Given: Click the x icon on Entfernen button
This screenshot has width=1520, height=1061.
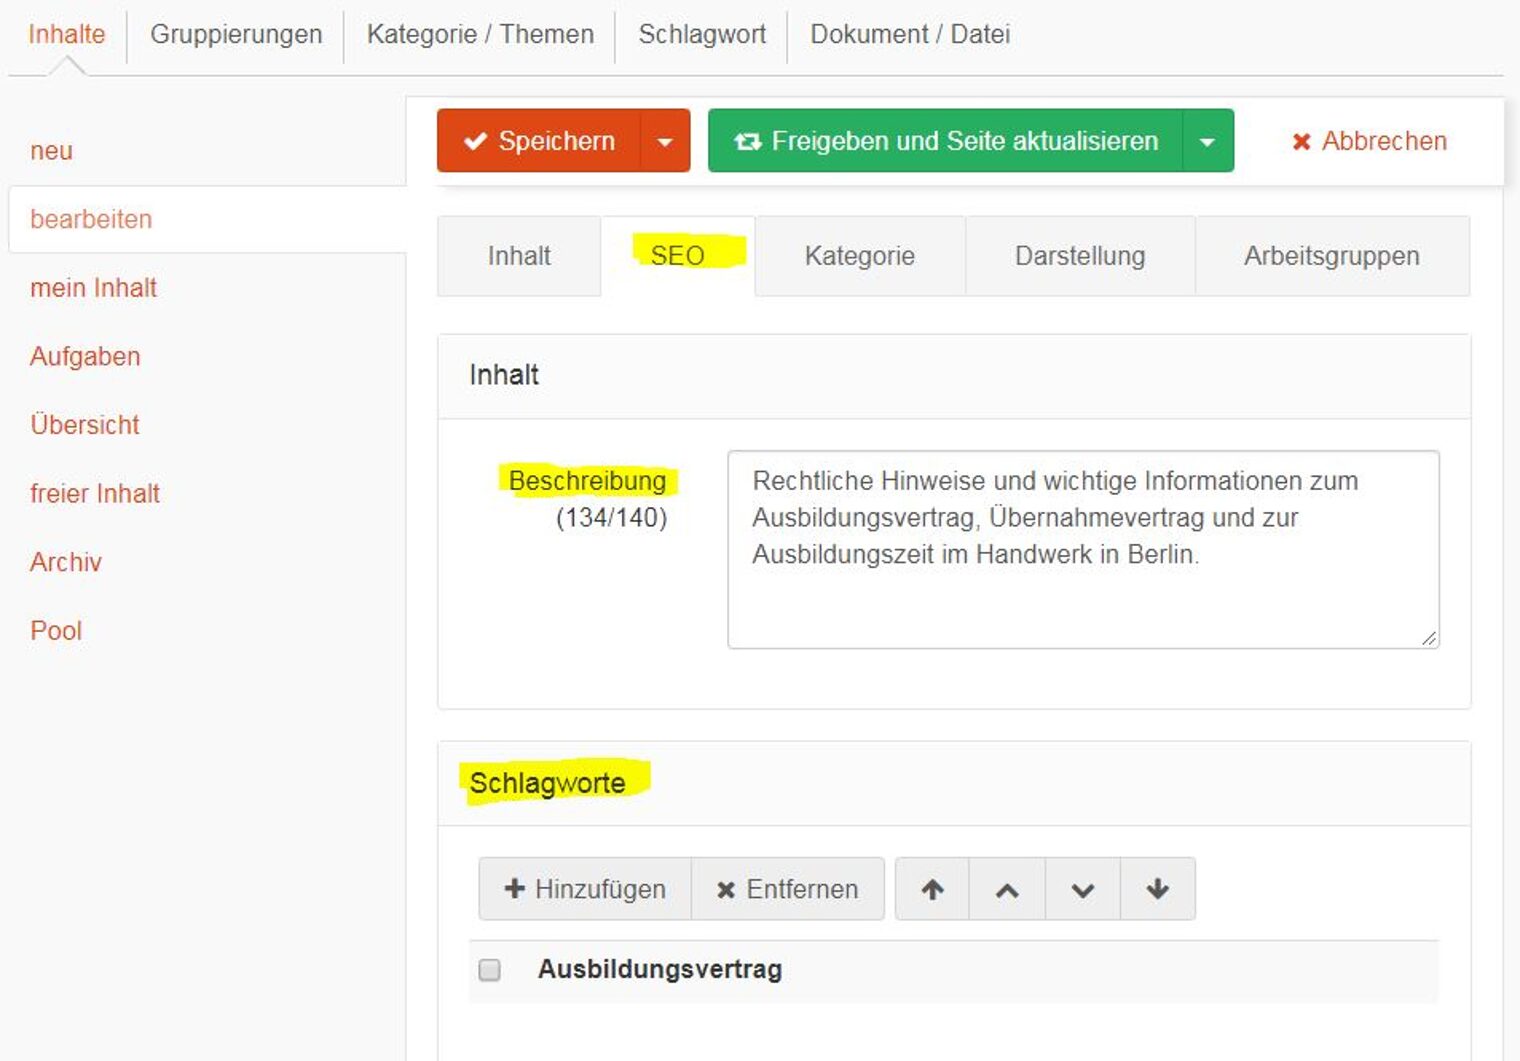Looking at the screenshot, I should click(x=727, y=888).
